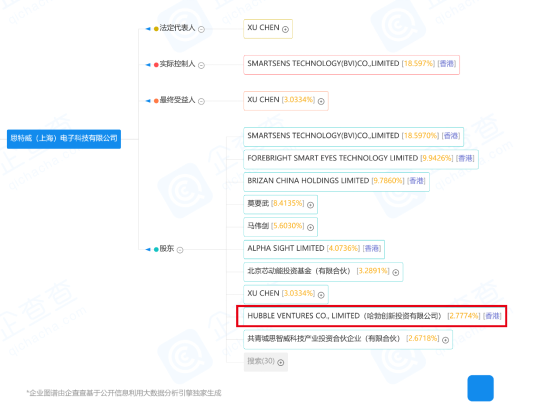Expand XU CHEN legal representative node
Viewport: 554px width, 408px height.
pos(285,29)
